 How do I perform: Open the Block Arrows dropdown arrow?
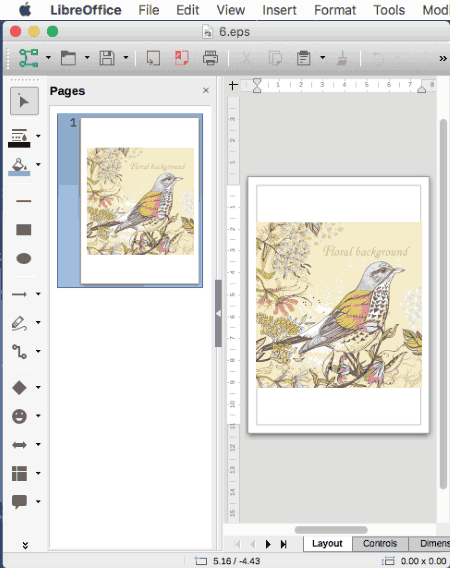(x=38, y=444)
